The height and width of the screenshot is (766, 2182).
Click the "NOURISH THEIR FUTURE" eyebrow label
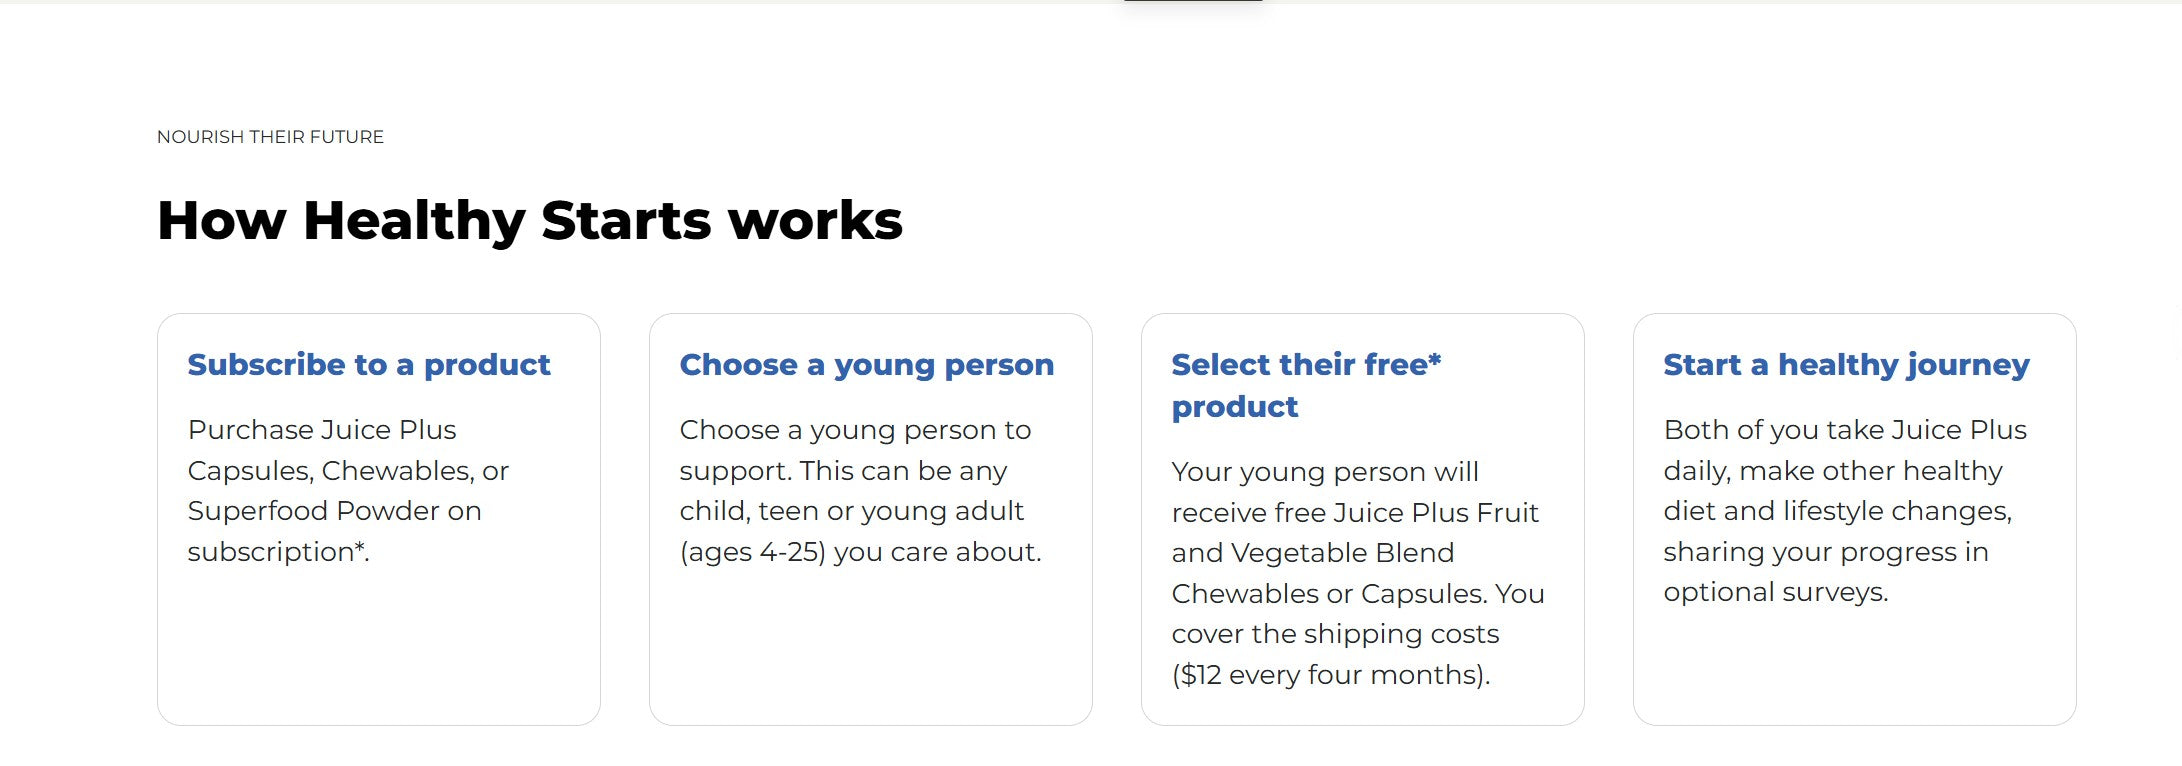click(270, 137)
